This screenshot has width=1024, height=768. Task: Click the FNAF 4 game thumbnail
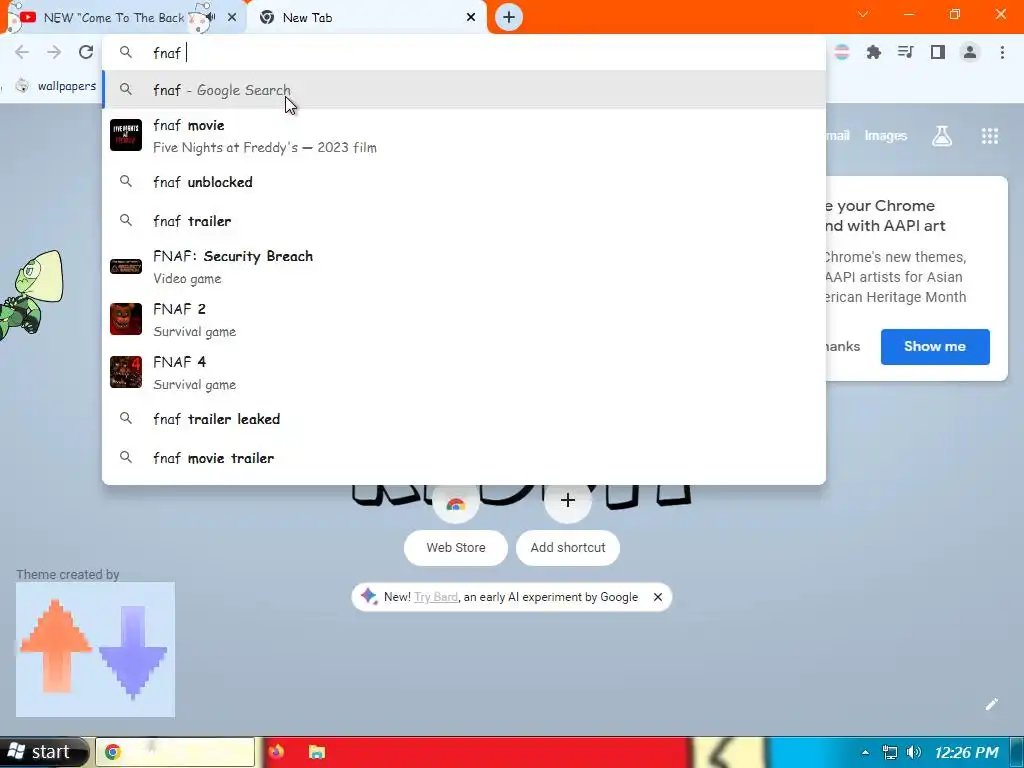click(x=126, y=372)
